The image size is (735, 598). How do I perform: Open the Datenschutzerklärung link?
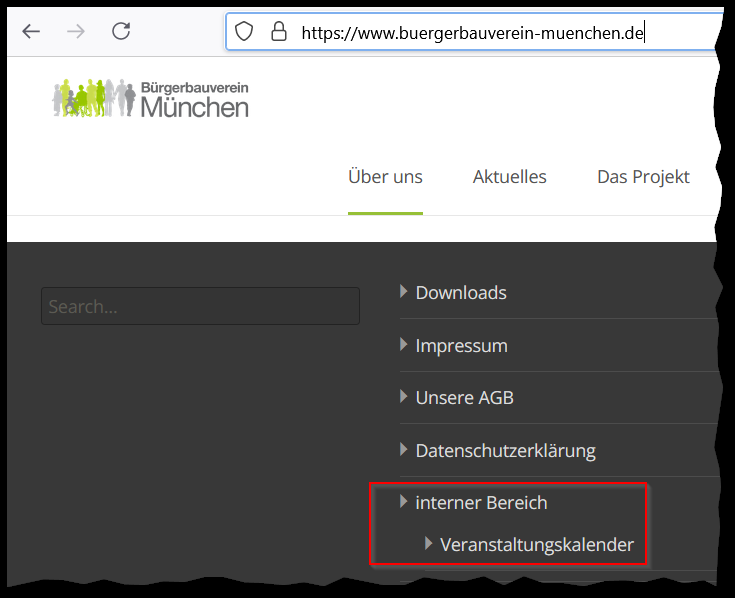pos(505,451)
